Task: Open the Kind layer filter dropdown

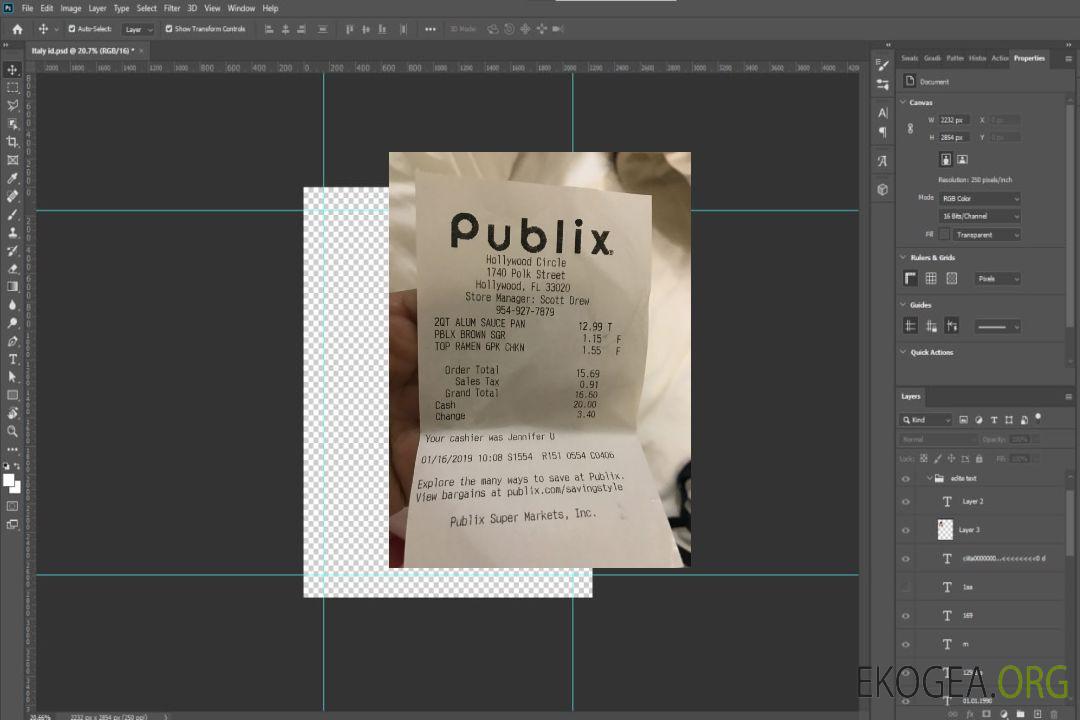Action: pyautogui.click(x=926, y=420)
